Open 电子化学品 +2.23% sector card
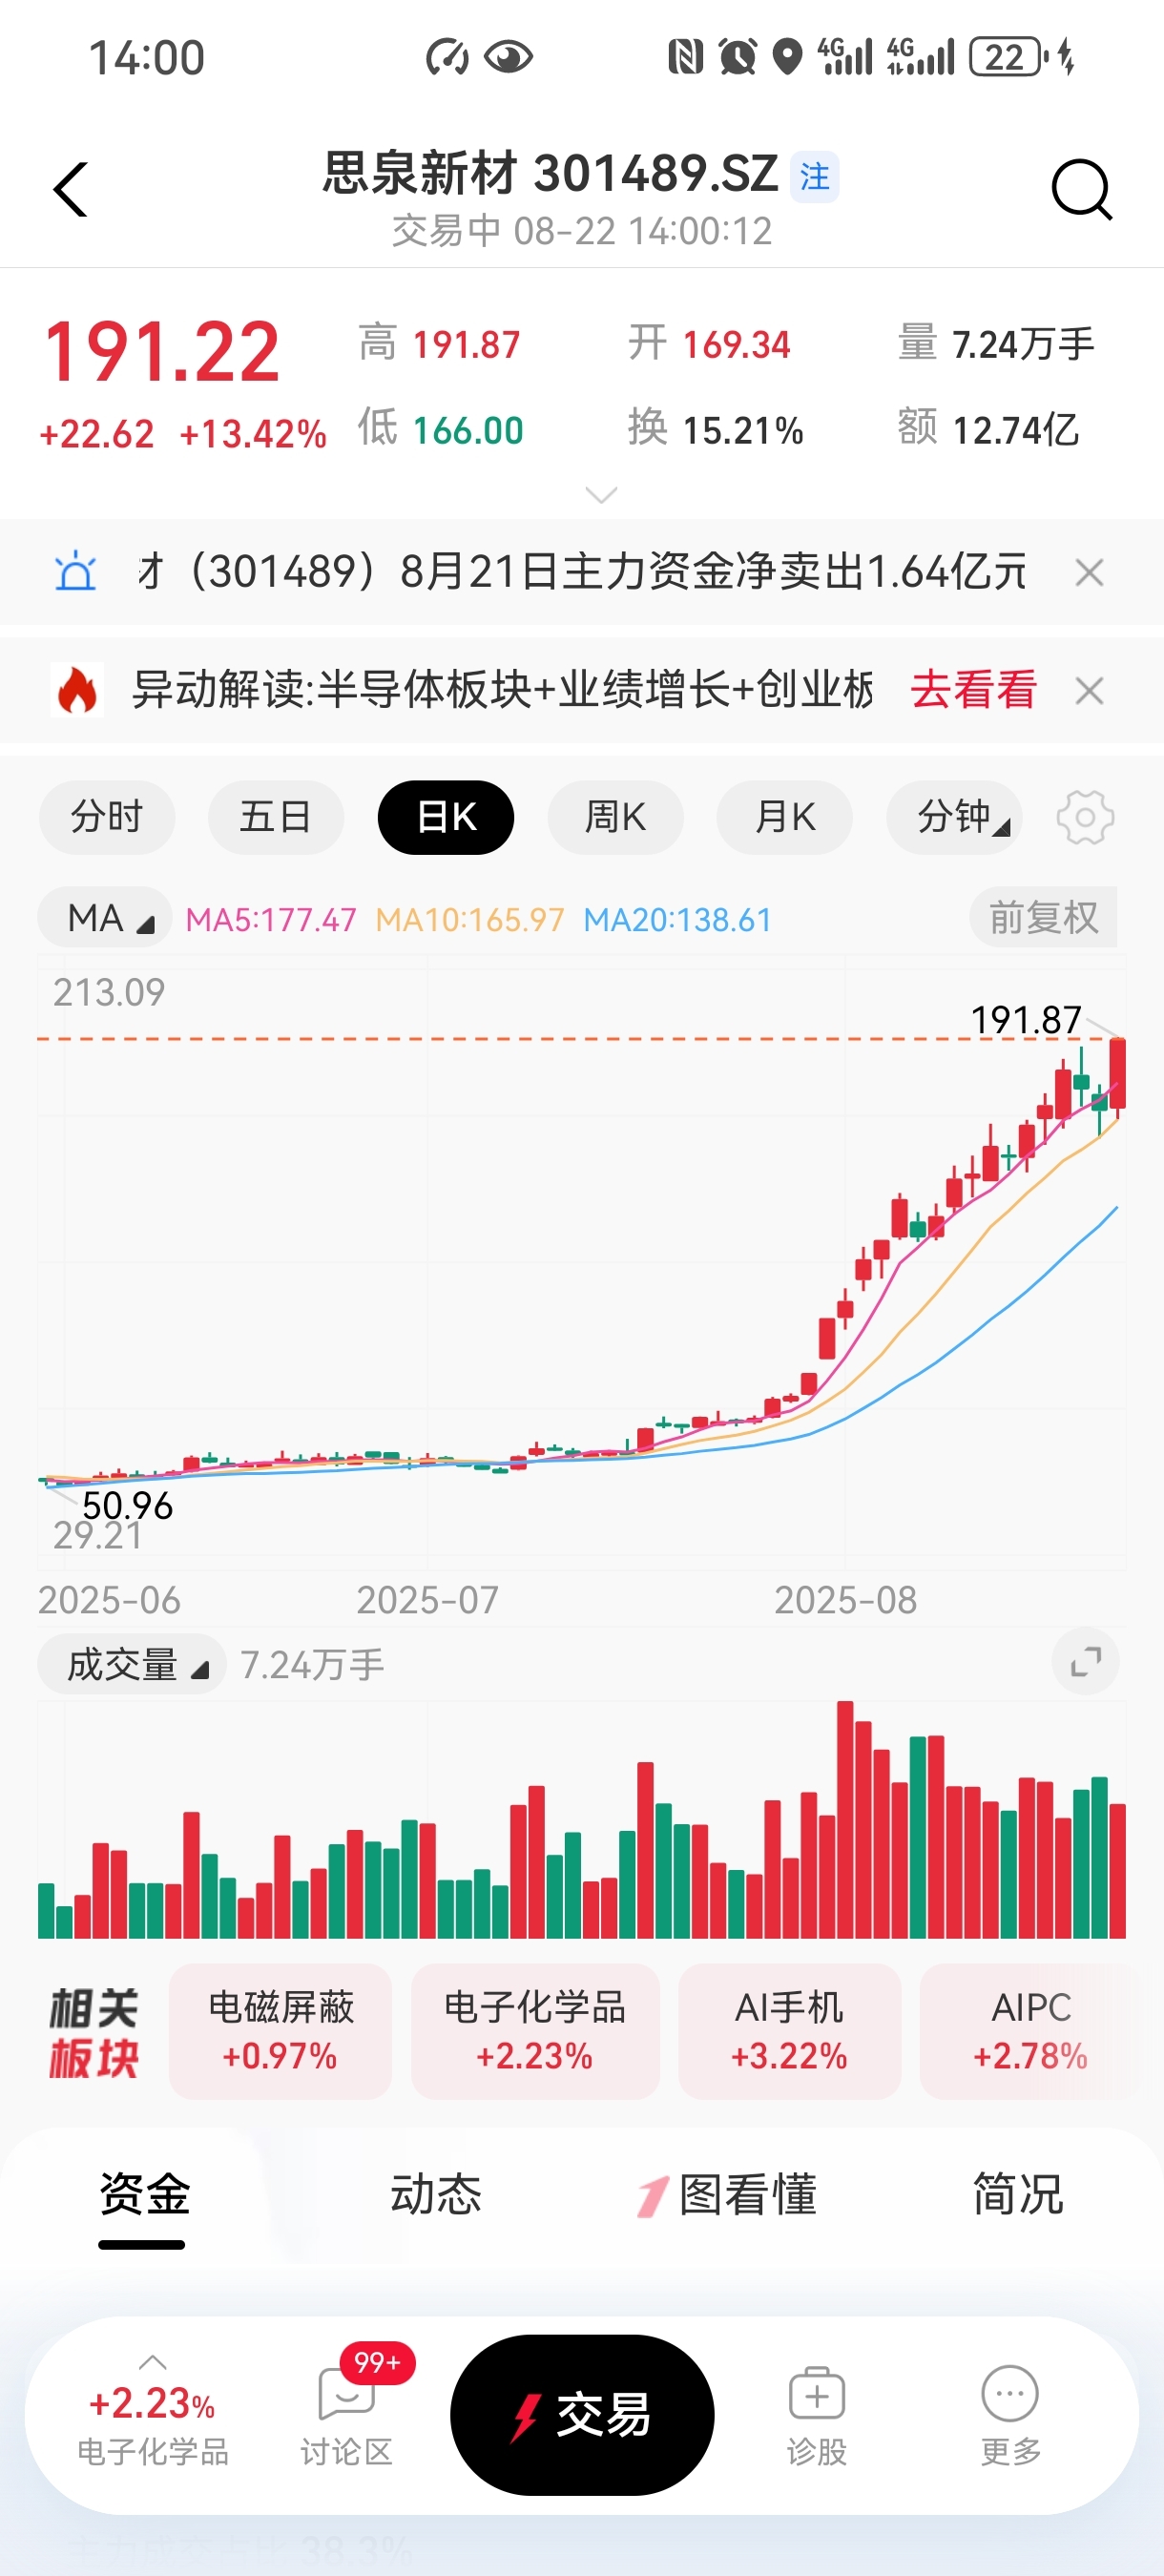 pos(535,2031)
